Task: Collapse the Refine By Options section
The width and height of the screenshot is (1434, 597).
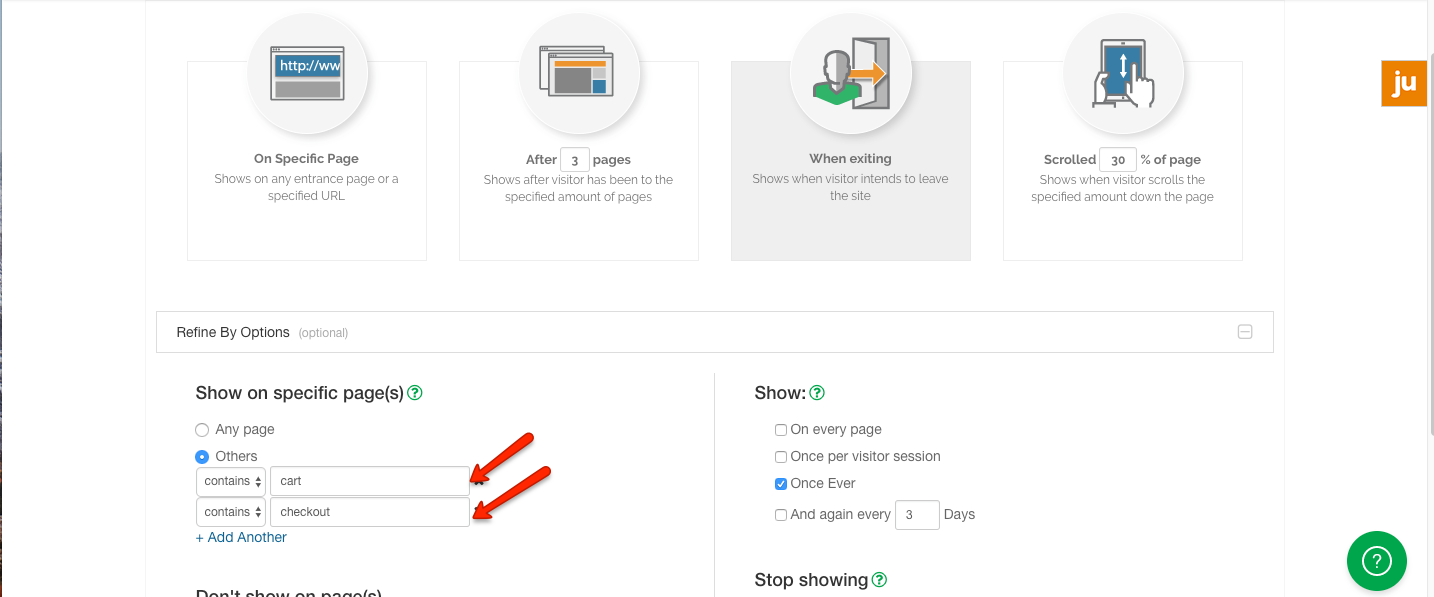Action: point(1245,332)
